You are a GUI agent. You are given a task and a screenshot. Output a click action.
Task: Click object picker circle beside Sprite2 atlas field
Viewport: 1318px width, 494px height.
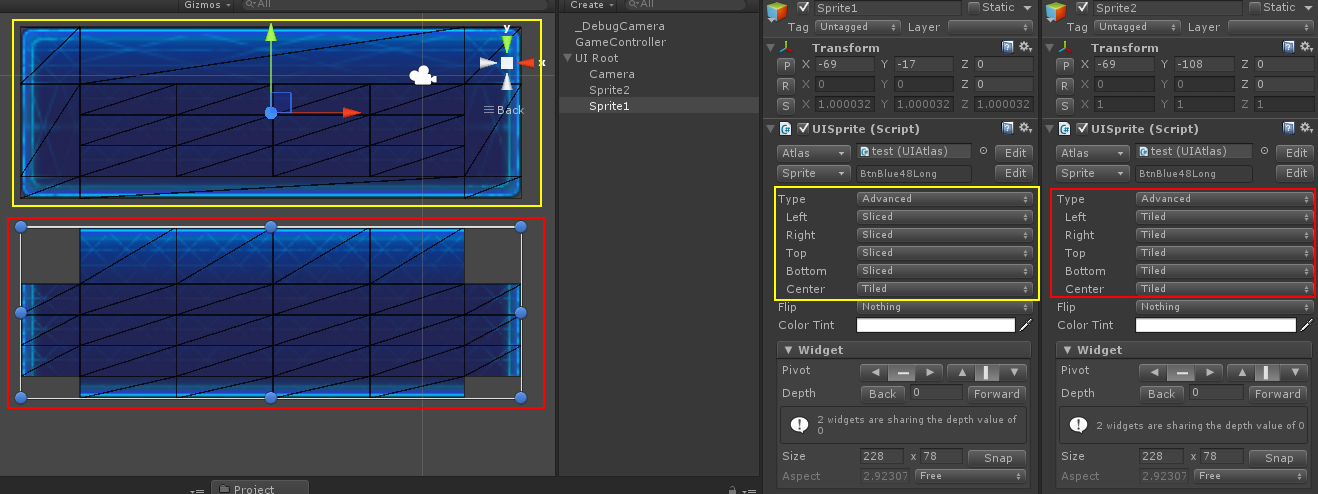[1262, 152]
